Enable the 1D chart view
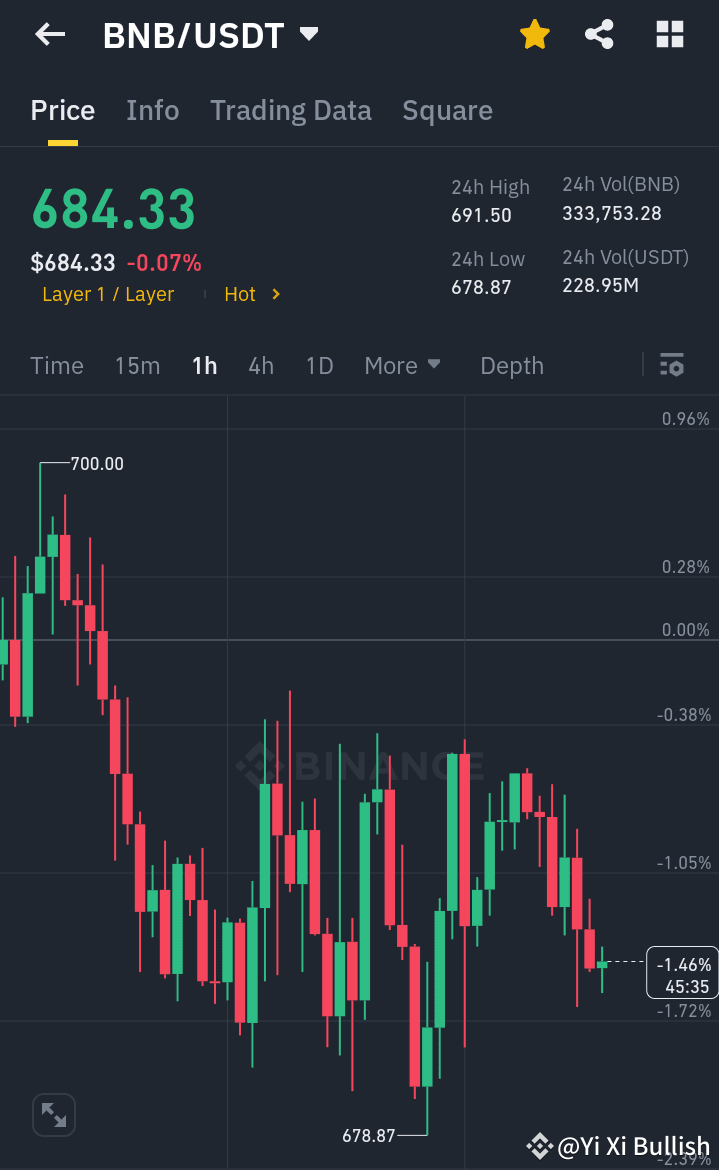Image resolution: width=719 pixels, height=1170 pixels. (x=319, y=366)
